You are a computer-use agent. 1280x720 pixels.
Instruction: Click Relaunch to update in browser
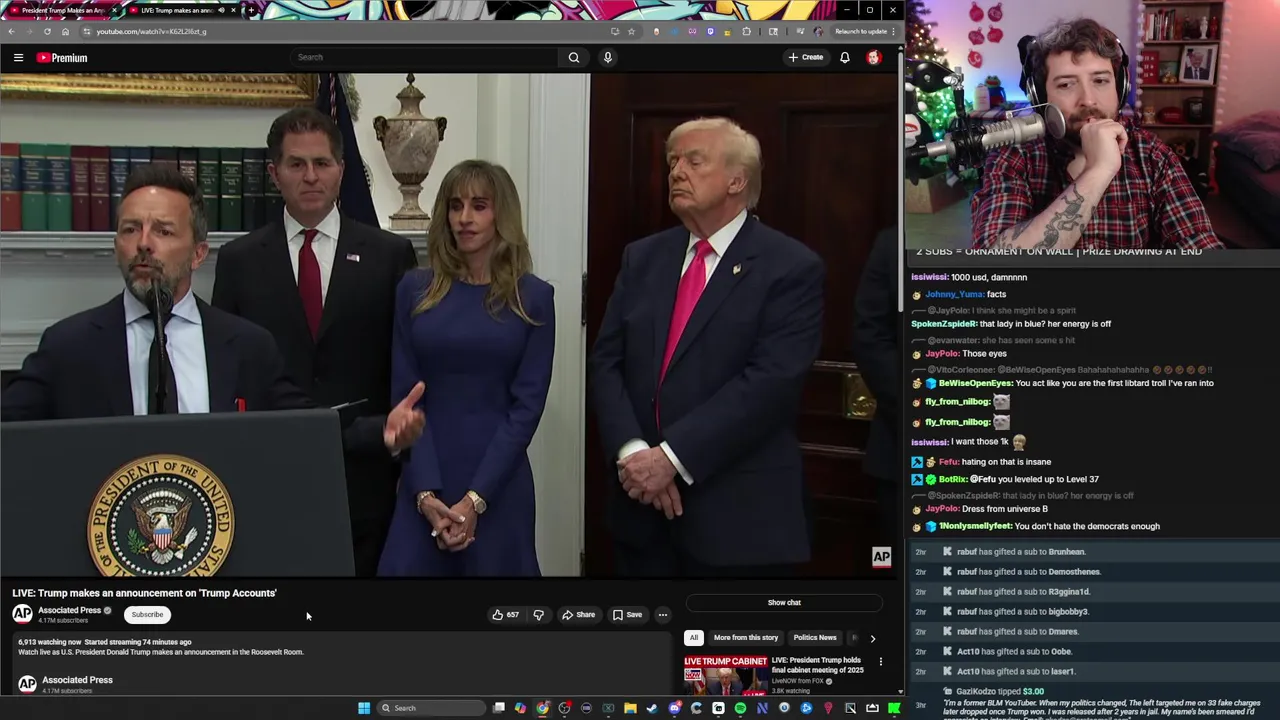(x=864, y=31)
